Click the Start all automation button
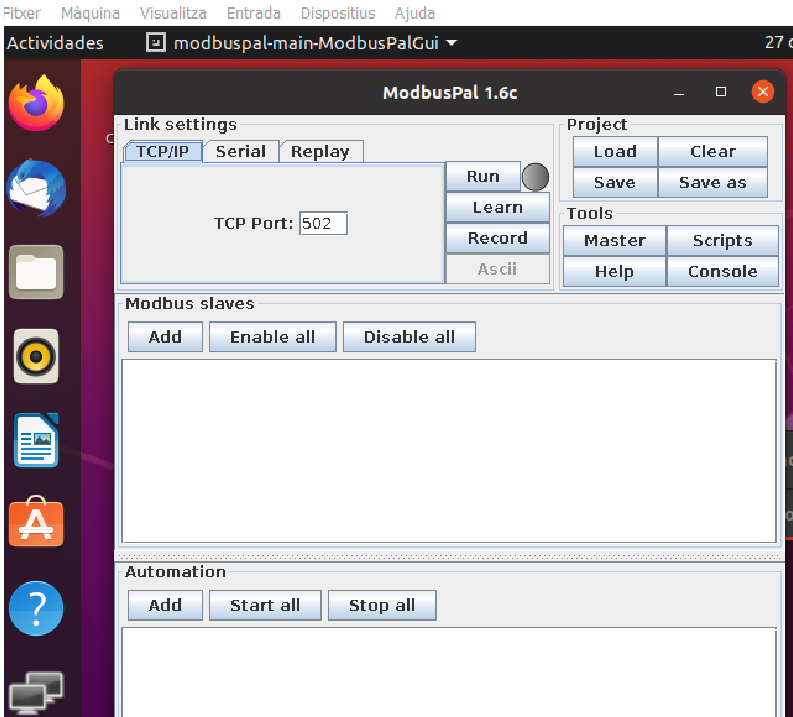Image resolution: width=793 pixels, height=717 pixels. pos(265,605)
